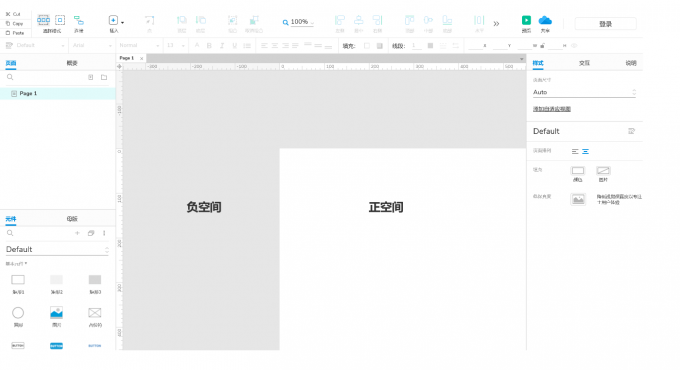Choose the contained selection mode icon

tap(60, 20)
